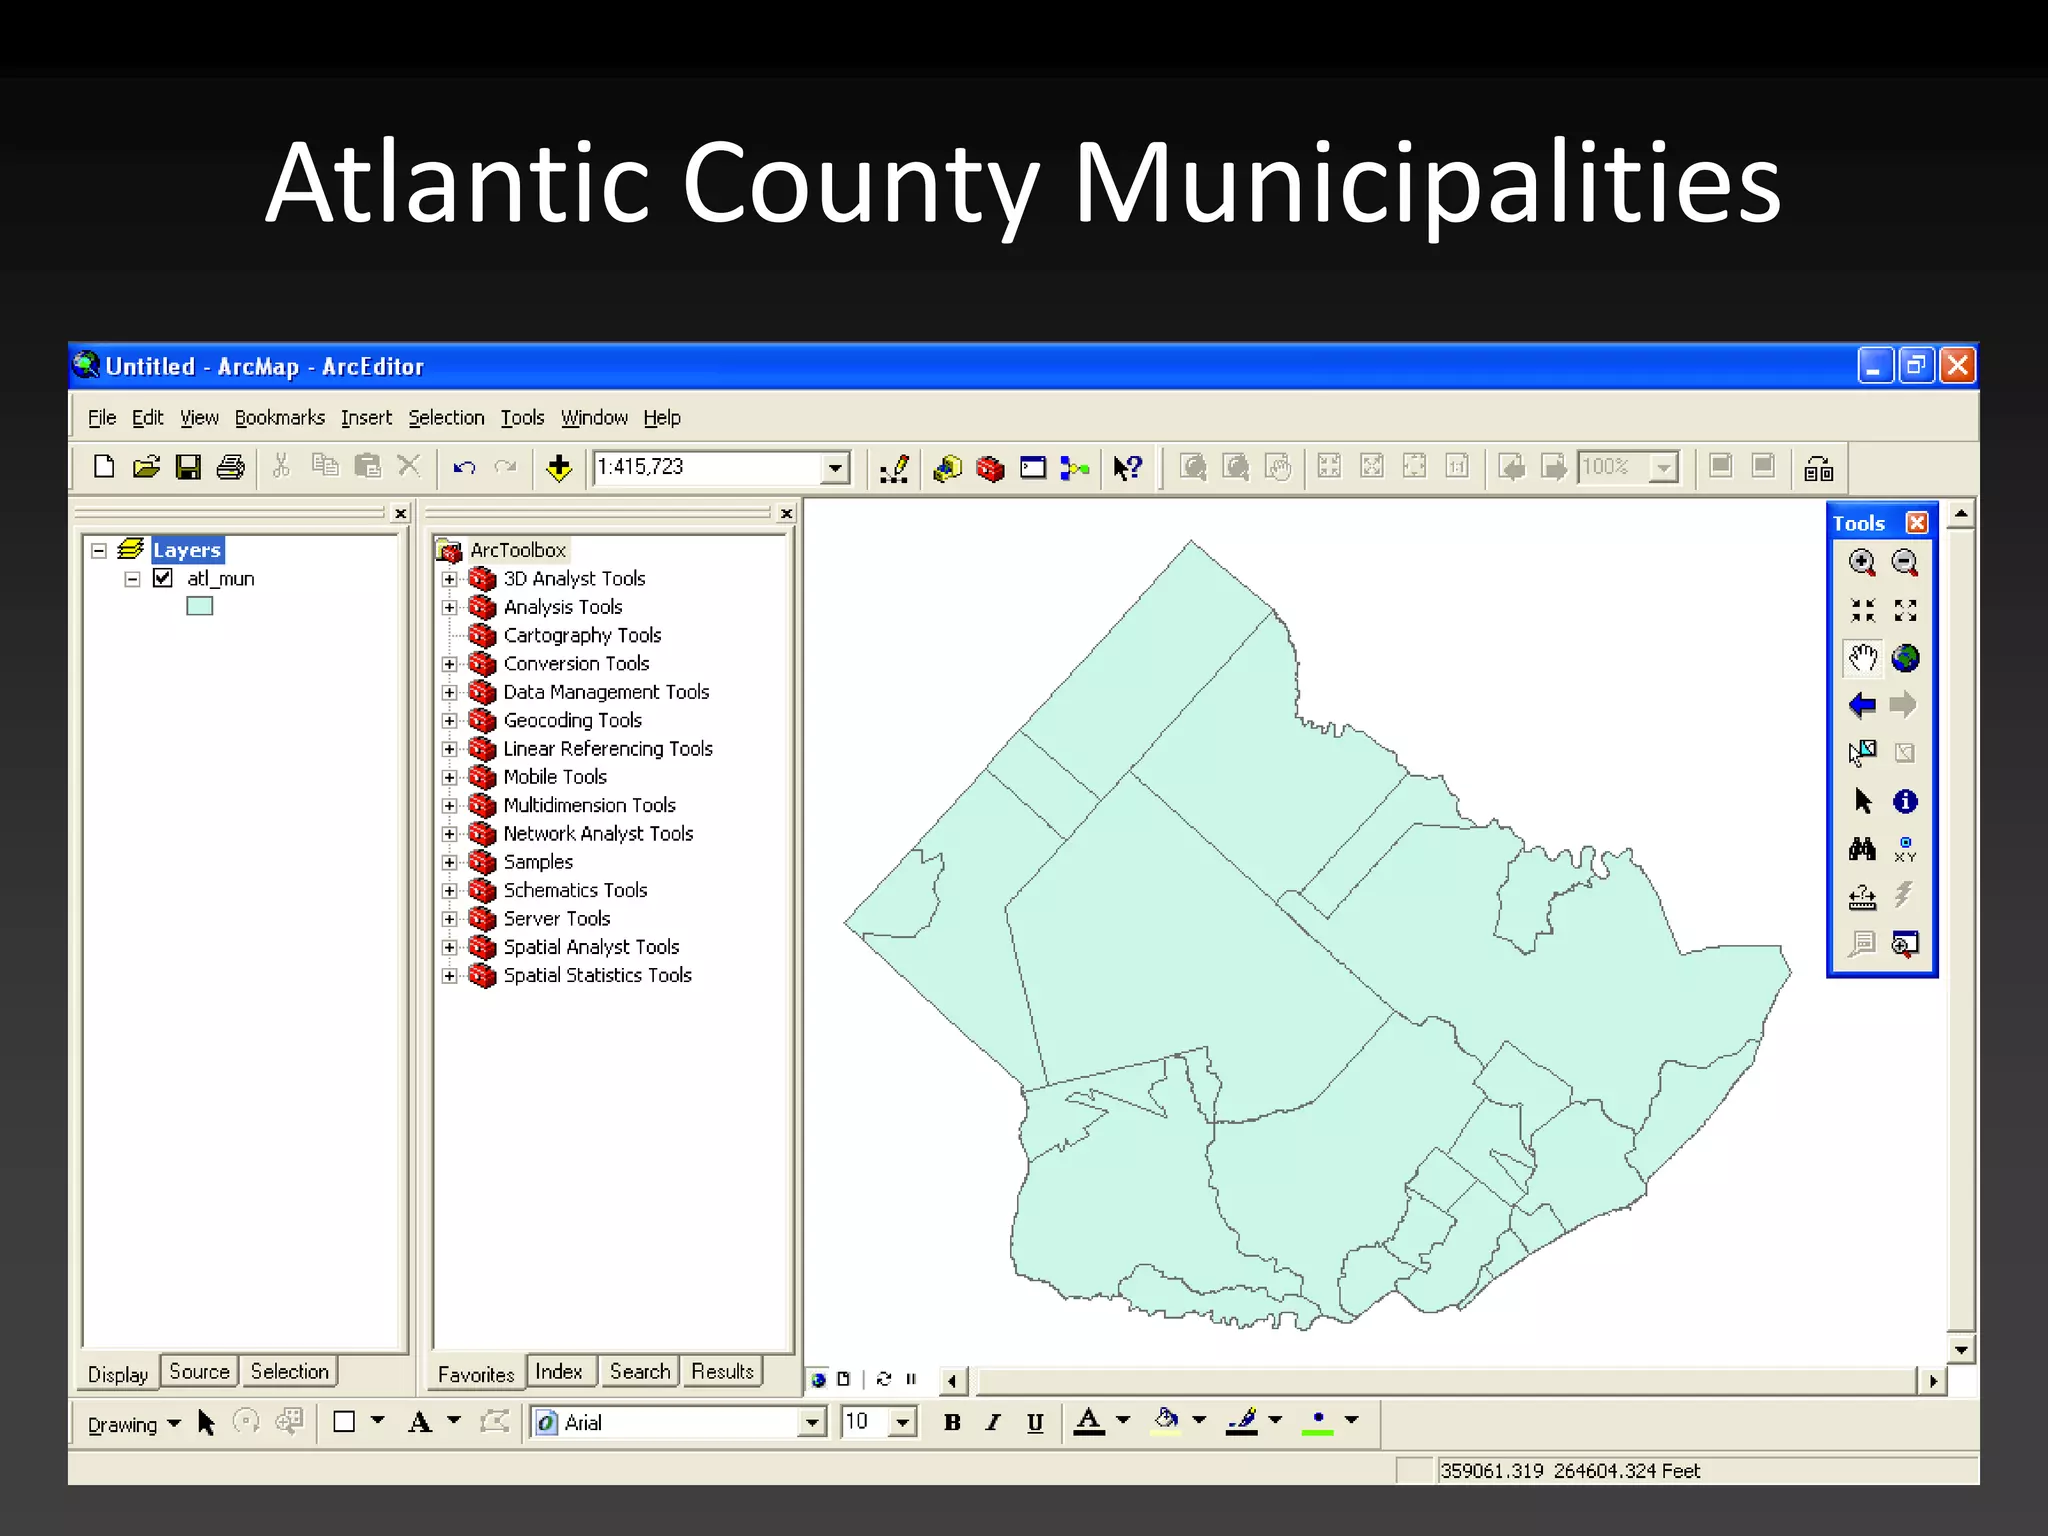
Task: Open the Arial font name dropdown
Action: coord(813,1422)
